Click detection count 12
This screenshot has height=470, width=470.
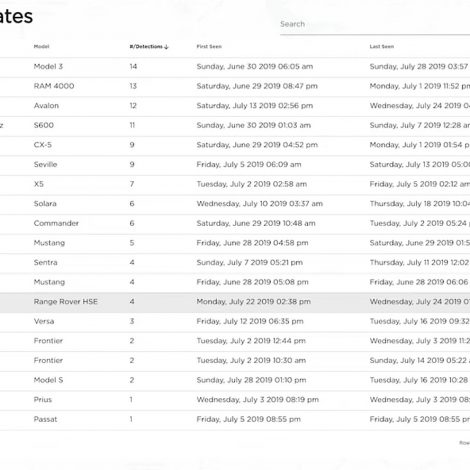click(133, 106)
